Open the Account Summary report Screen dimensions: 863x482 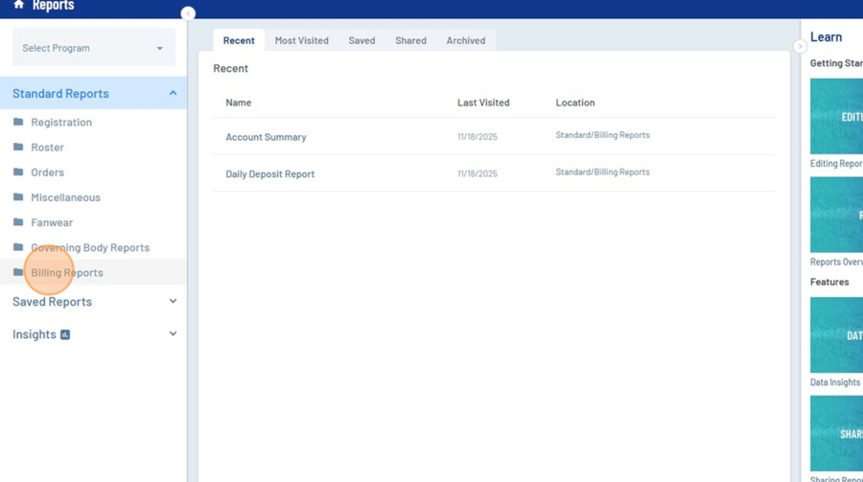266,137
